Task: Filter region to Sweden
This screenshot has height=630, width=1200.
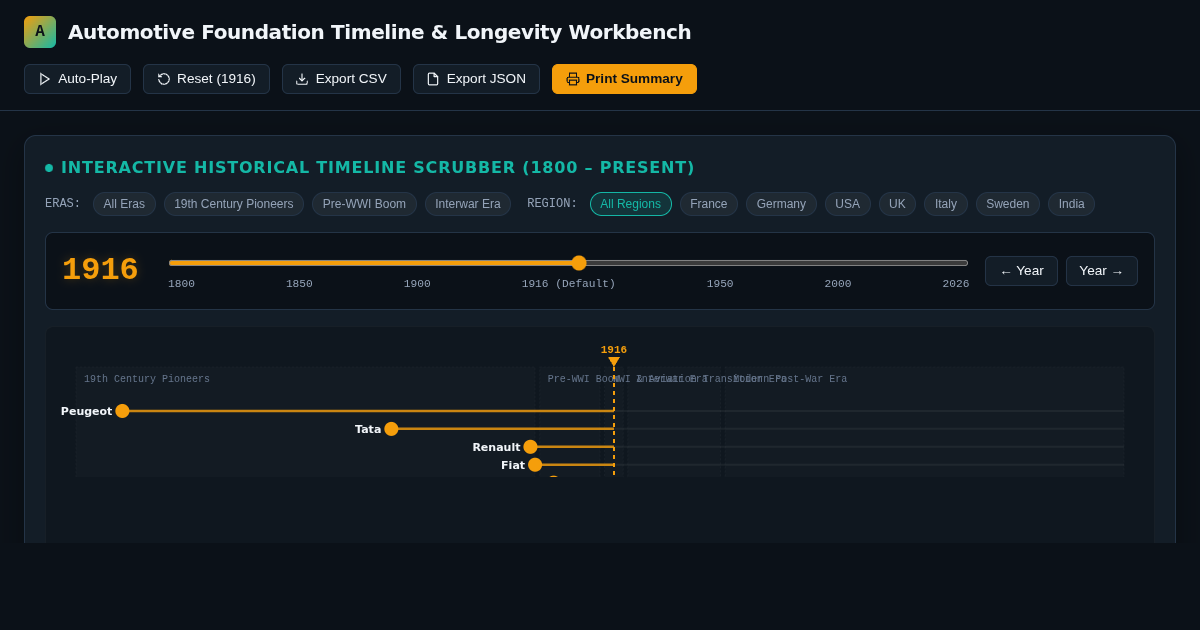Action: coord(1008,204)
